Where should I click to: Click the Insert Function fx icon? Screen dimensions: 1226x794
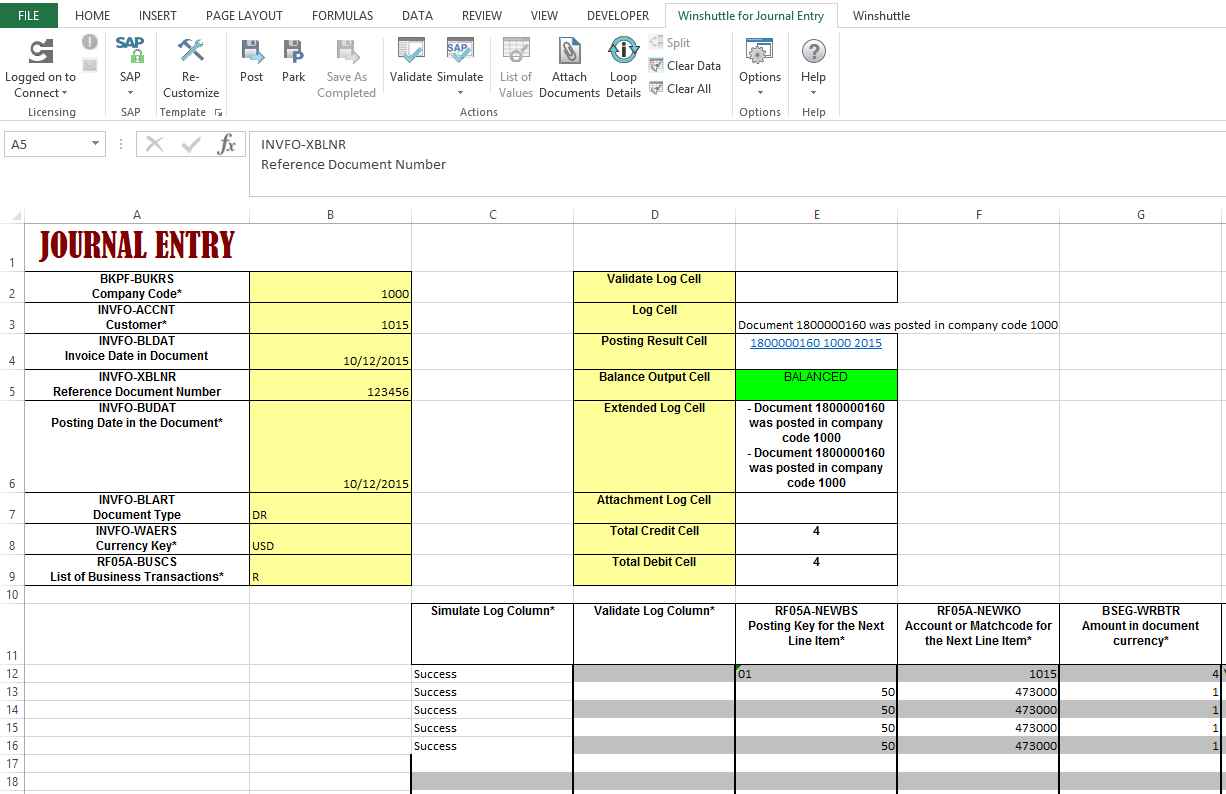(x=227, y=145)
